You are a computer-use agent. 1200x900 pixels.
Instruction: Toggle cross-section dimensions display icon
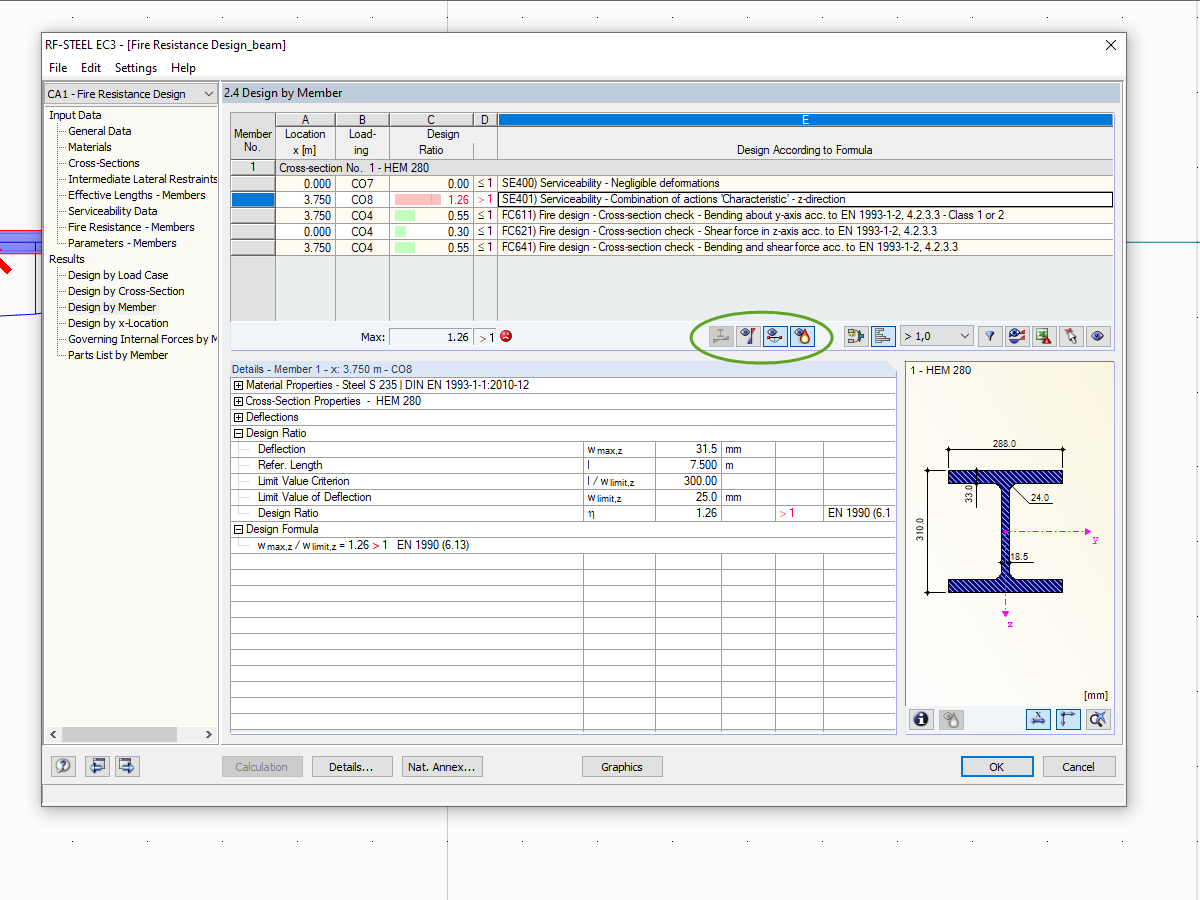click(x=1038, y=719)
